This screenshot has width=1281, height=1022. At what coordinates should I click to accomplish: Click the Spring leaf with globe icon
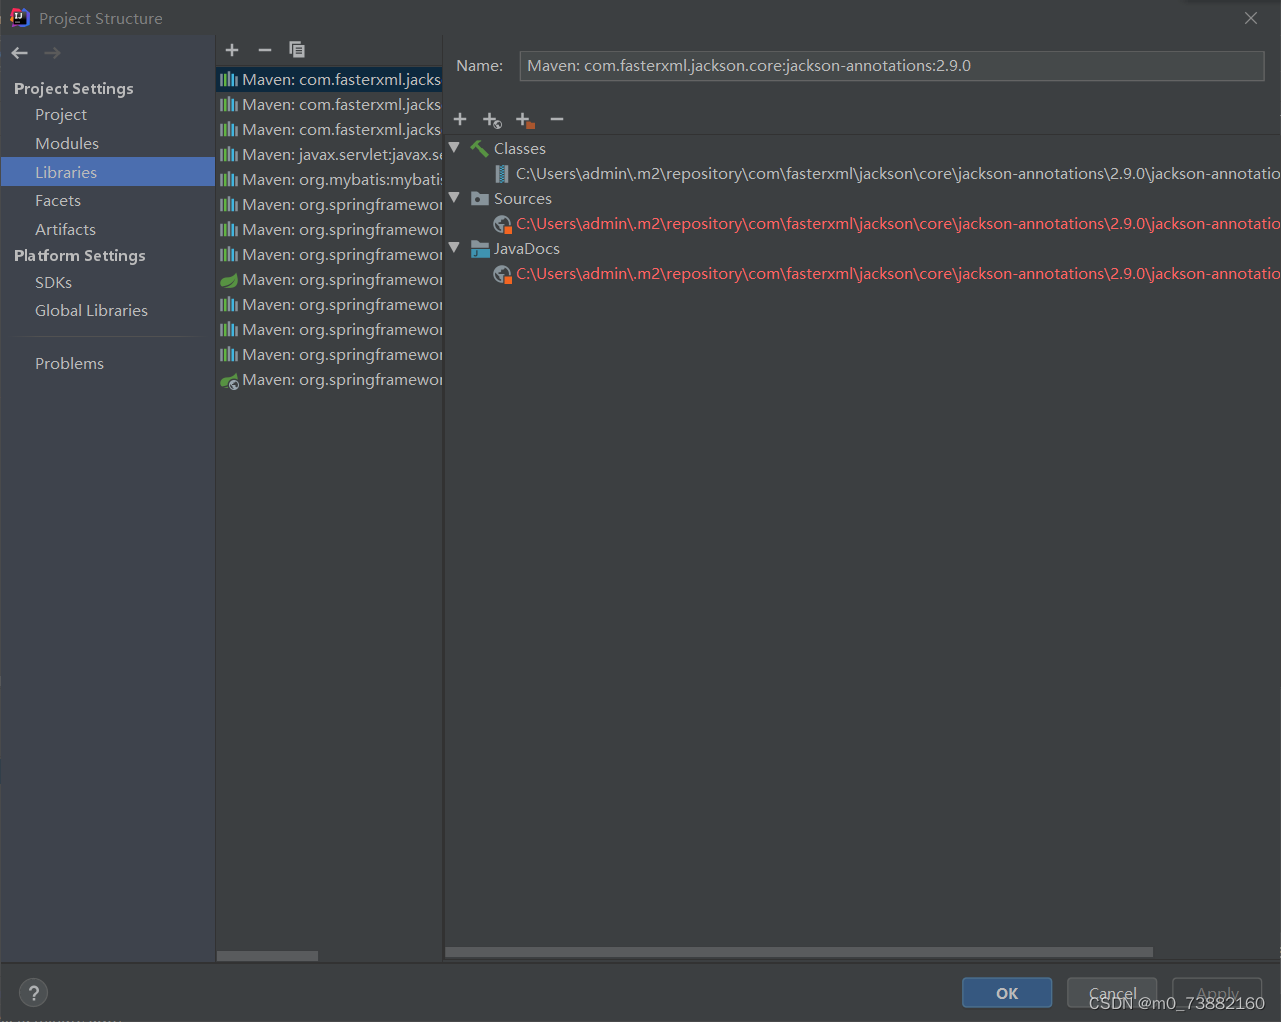(229, 380)
